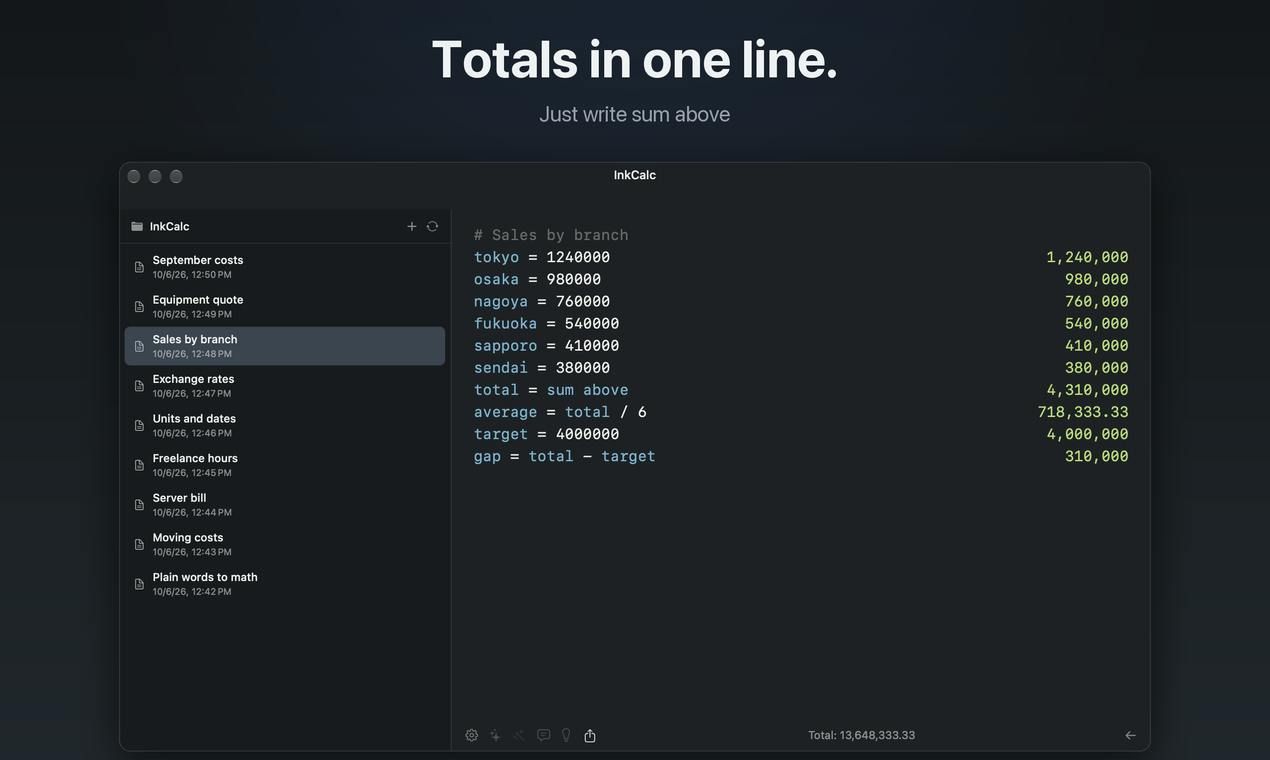Click the 380,000 result value
1270x760 pixels.
point(1096,367)
